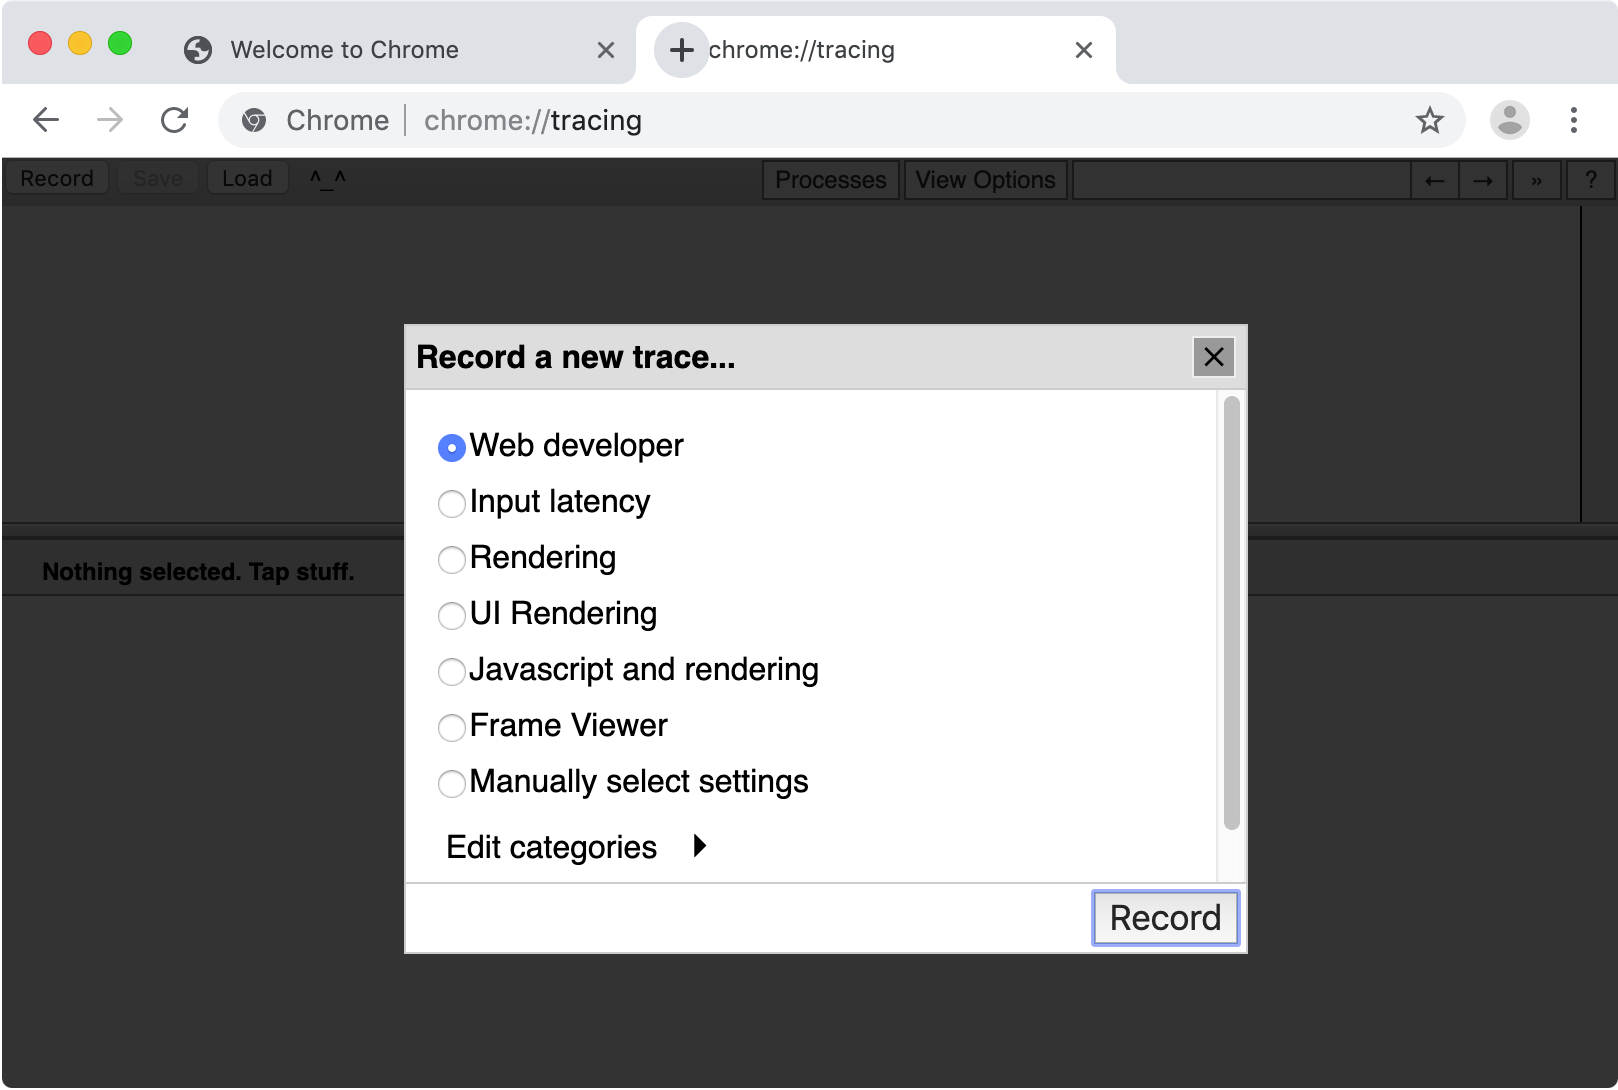Click the dialog's vertical scrollbar
This screenshot has height=1090, width=1618.
1232,612
